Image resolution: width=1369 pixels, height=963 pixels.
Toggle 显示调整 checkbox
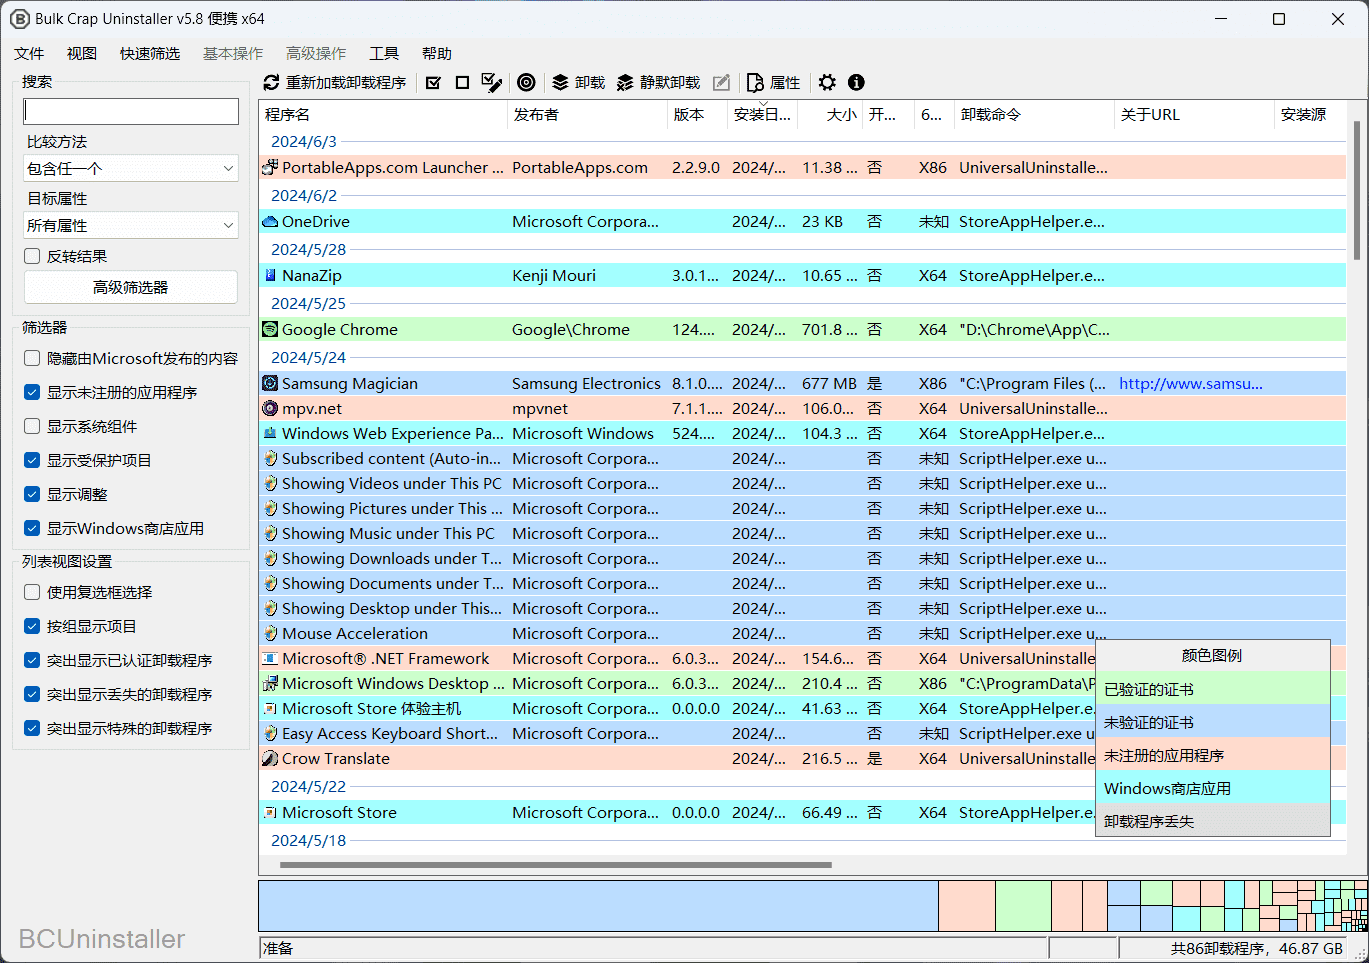[x=32, y=494]
